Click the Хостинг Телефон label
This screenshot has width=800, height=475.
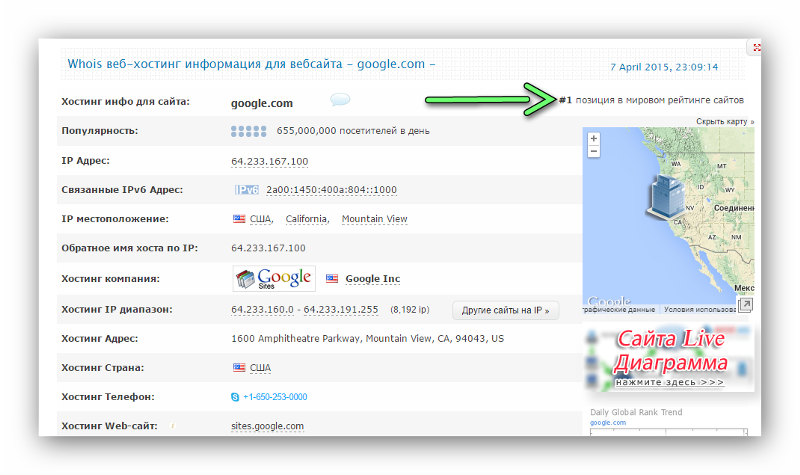point(108,396)
